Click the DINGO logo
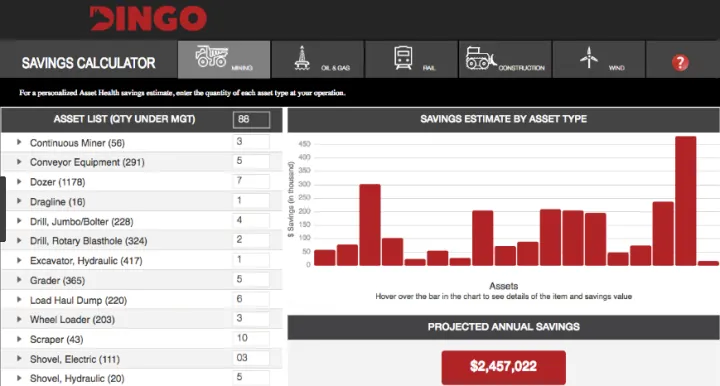 (148, 18)
